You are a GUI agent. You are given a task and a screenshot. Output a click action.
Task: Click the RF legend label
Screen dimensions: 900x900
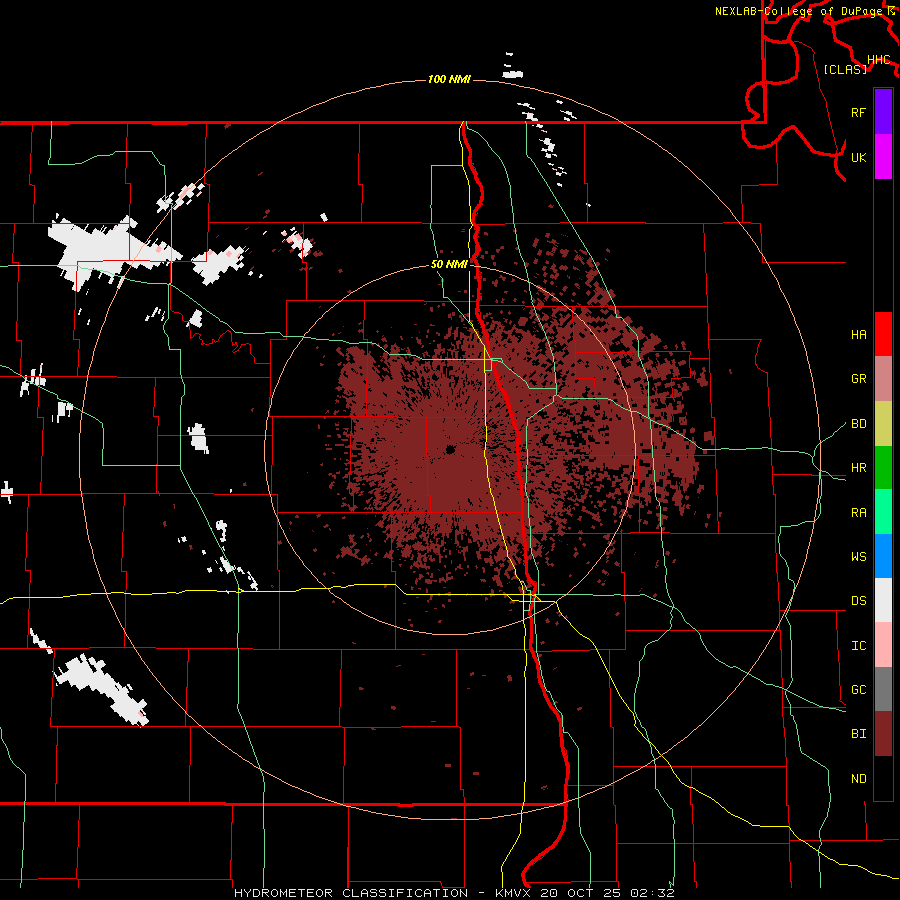(858, 112)
